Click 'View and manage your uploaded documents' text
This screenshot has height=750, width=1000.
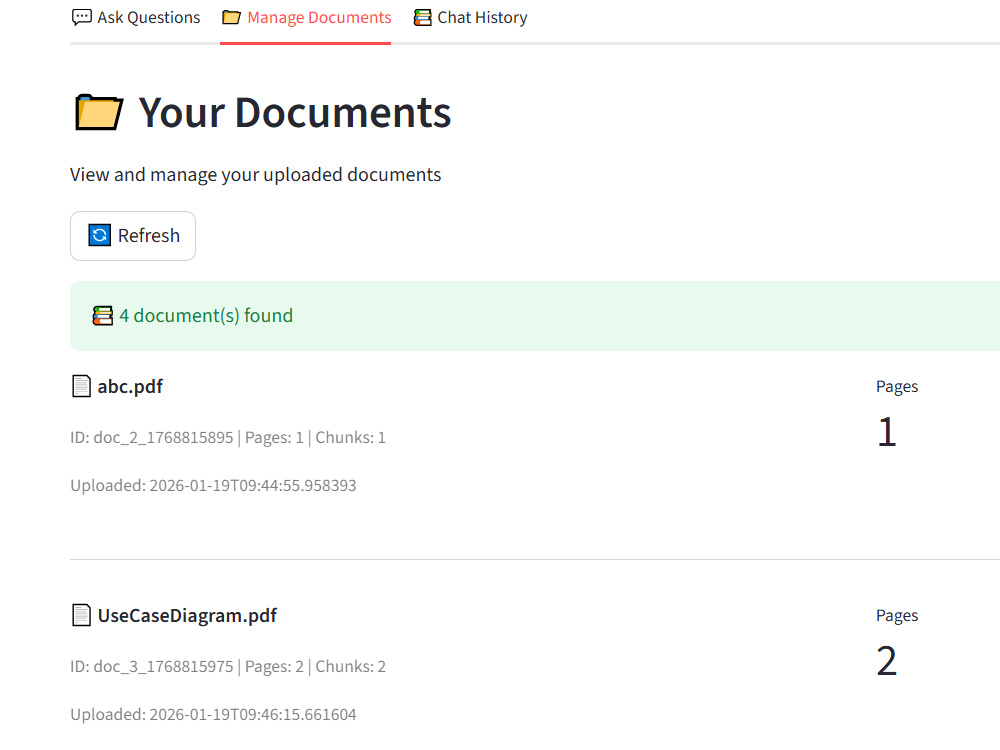click(x=256, y=175)
